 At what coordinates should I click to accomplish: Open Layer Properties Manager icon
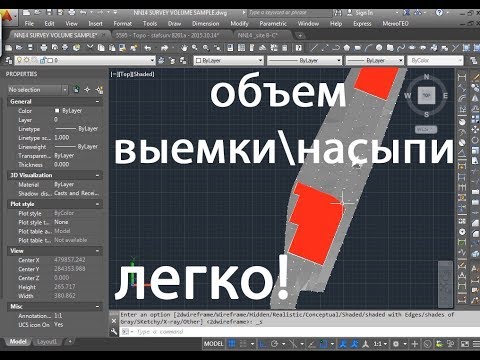(x=9, y=60)
